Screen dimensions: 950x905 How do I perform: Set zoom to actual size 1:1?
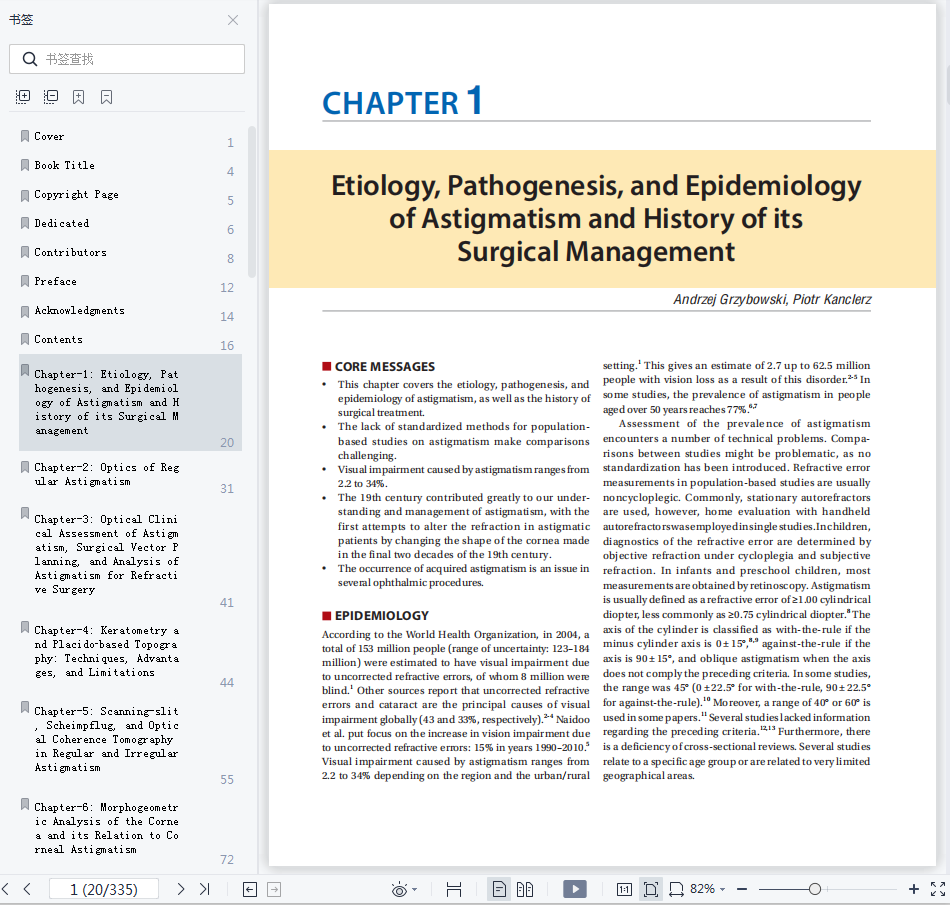(624, 889)
